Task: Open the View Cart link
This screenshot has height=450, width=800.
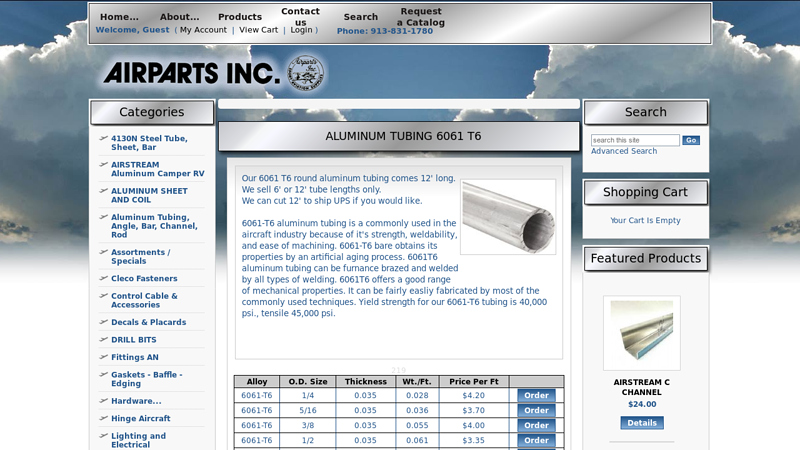Action: (259, 30)
